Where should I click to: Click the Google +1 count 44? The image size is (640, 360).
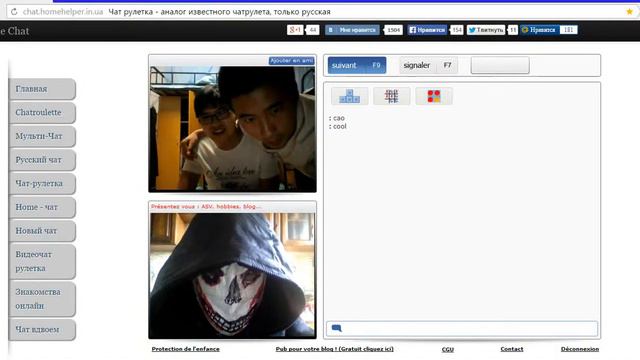click(x=313, y=30)
